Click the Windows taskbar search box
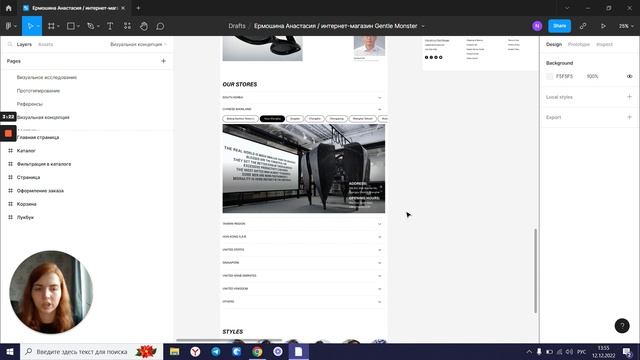 91,351
